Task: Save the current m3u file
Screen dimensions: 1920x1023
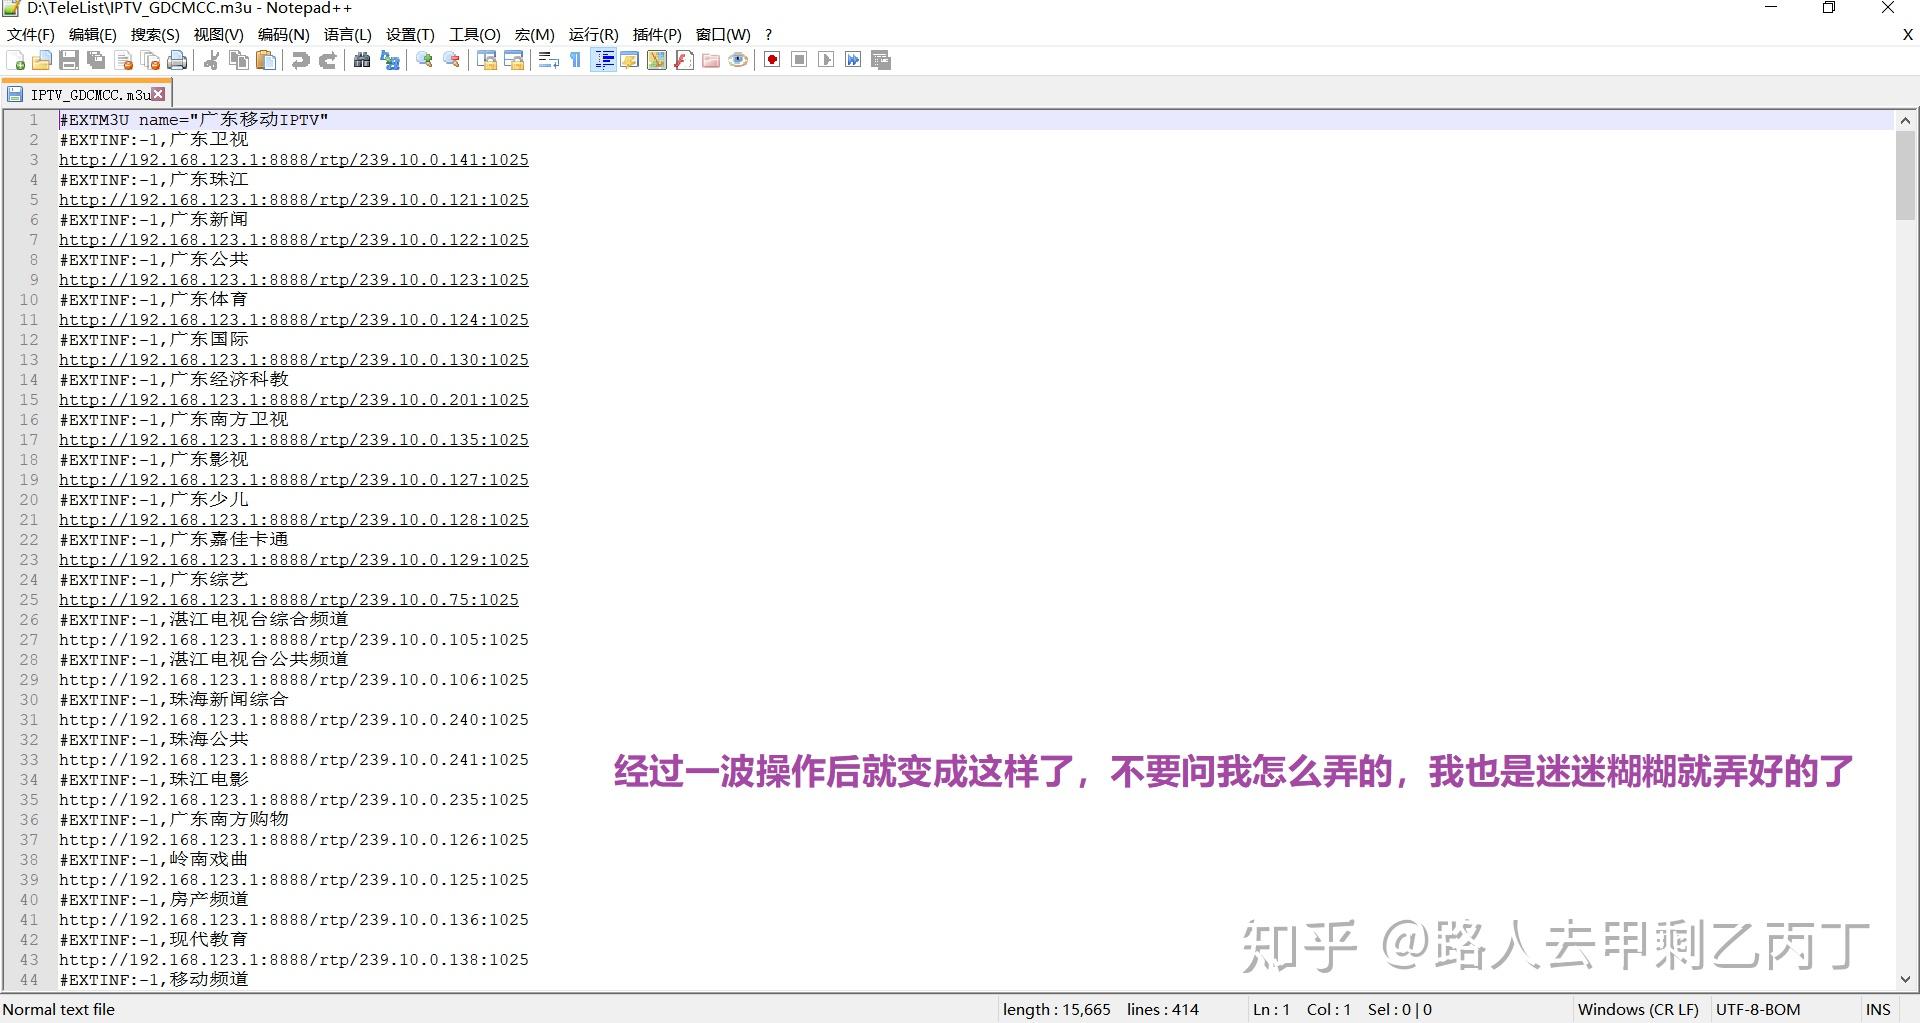Action: pos(70,60)
